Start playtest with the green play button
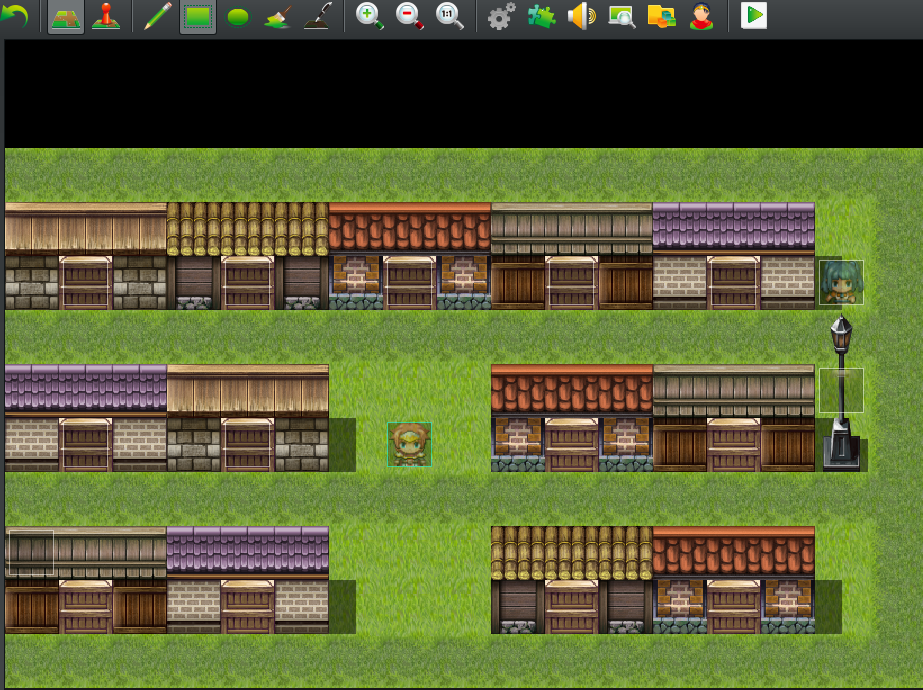 (x=753, y=16)
